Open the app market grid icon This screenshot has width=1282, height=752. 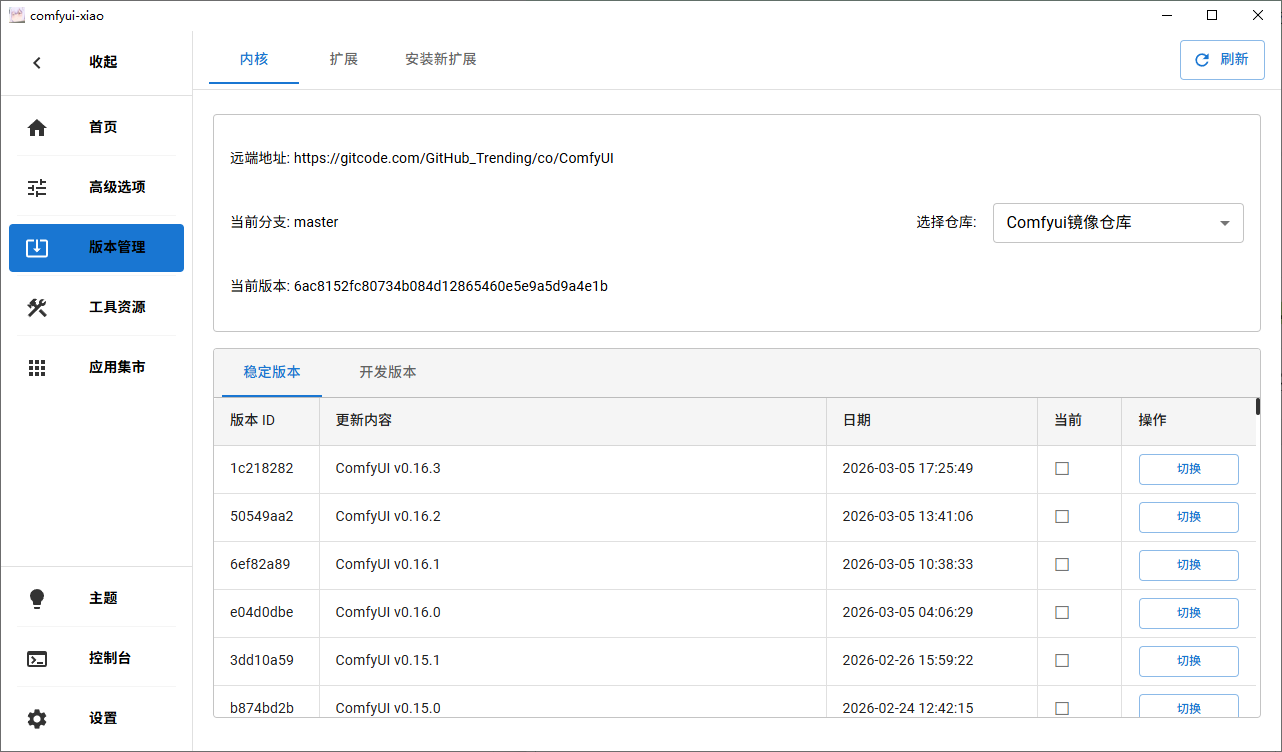[37, 367]
